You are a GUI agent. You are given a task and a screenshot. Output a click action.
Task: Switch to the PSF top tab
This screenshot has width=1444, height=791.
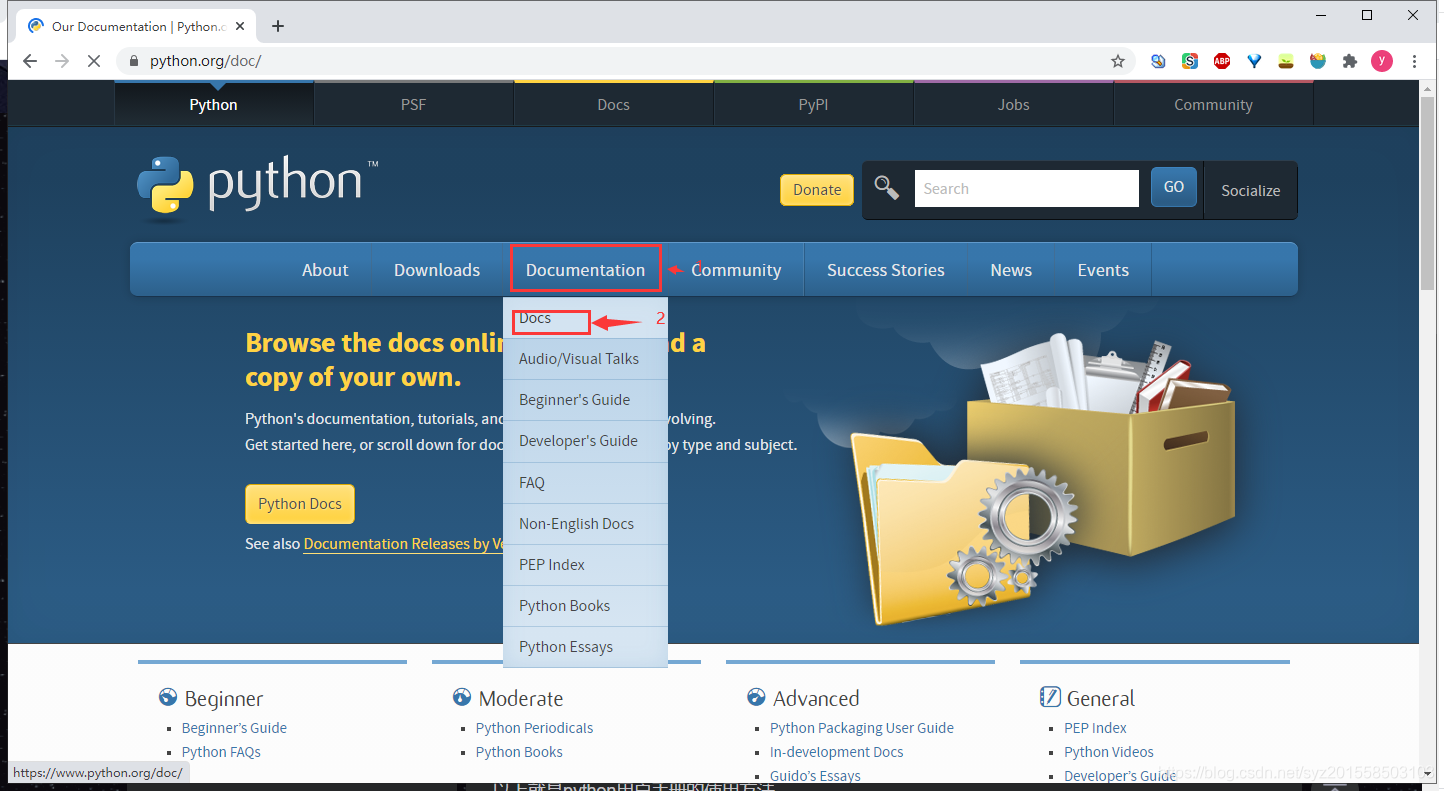pyautogui.click(x=414, y=104)
